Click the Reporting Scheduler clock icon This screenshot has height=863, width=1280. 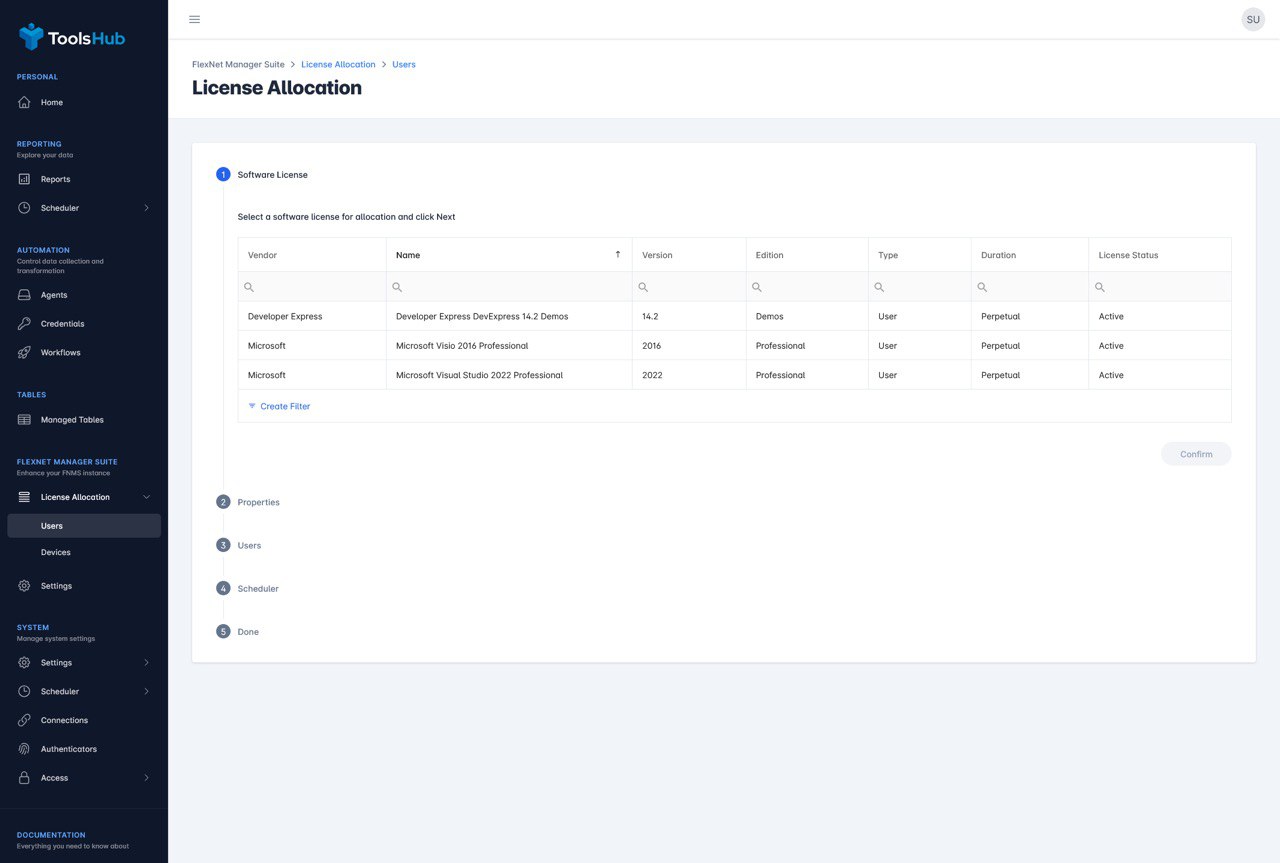pyautogui.click(x=24, y=208)
